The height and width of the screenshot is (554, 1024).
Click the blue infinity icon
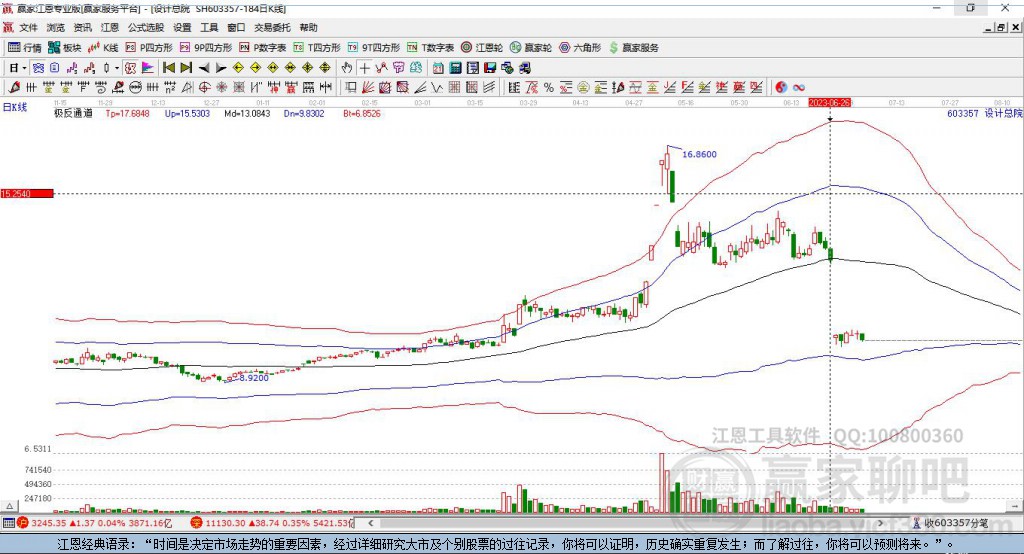[799, 87]
